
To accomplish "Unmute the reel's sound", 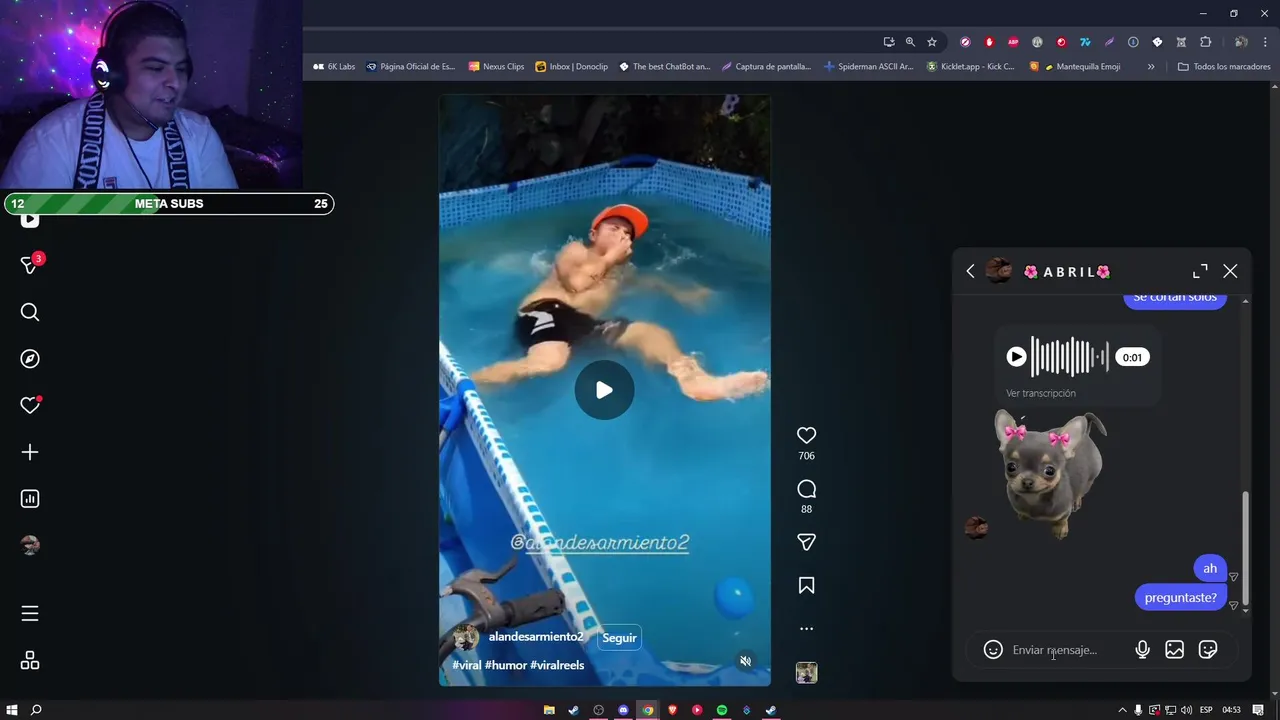I will [745, 661].
